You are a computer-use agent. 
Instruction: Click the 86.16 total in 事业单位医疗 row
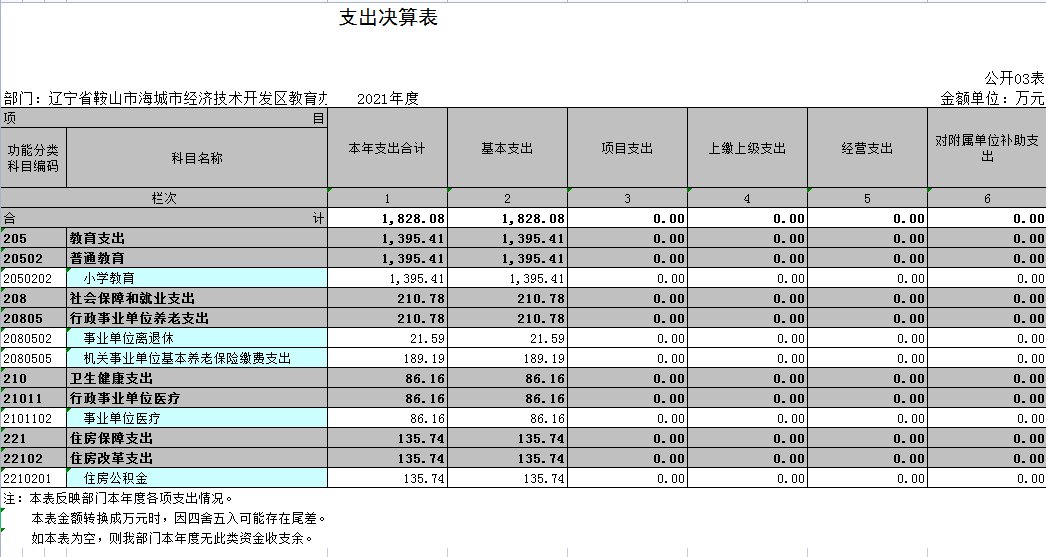click(388, 418)
